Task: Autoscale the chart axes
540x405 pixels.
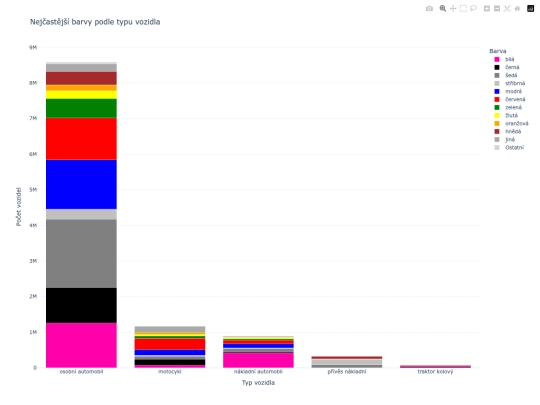Action: click(507, 9)
